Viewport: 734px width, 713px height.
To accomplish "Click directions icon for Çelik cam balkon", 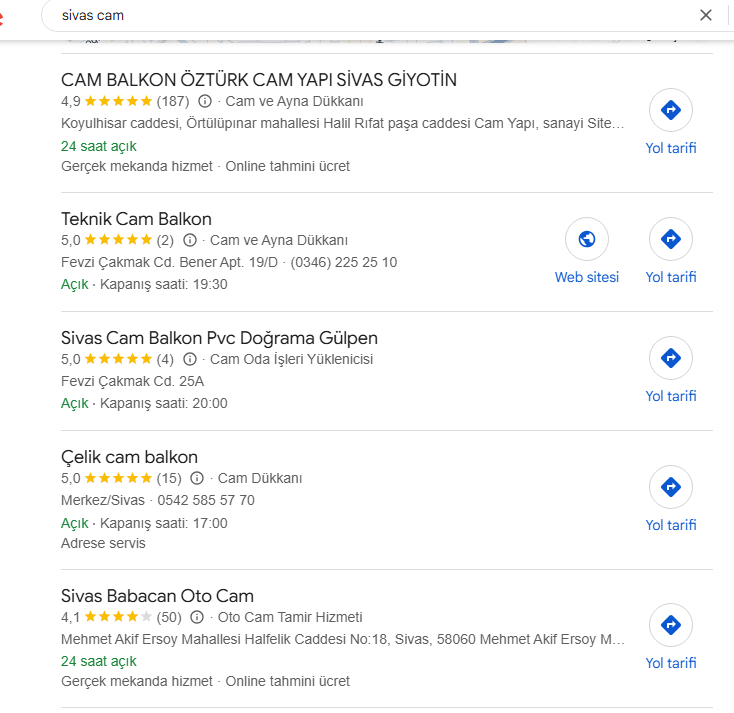I will [x=670, y=487].
